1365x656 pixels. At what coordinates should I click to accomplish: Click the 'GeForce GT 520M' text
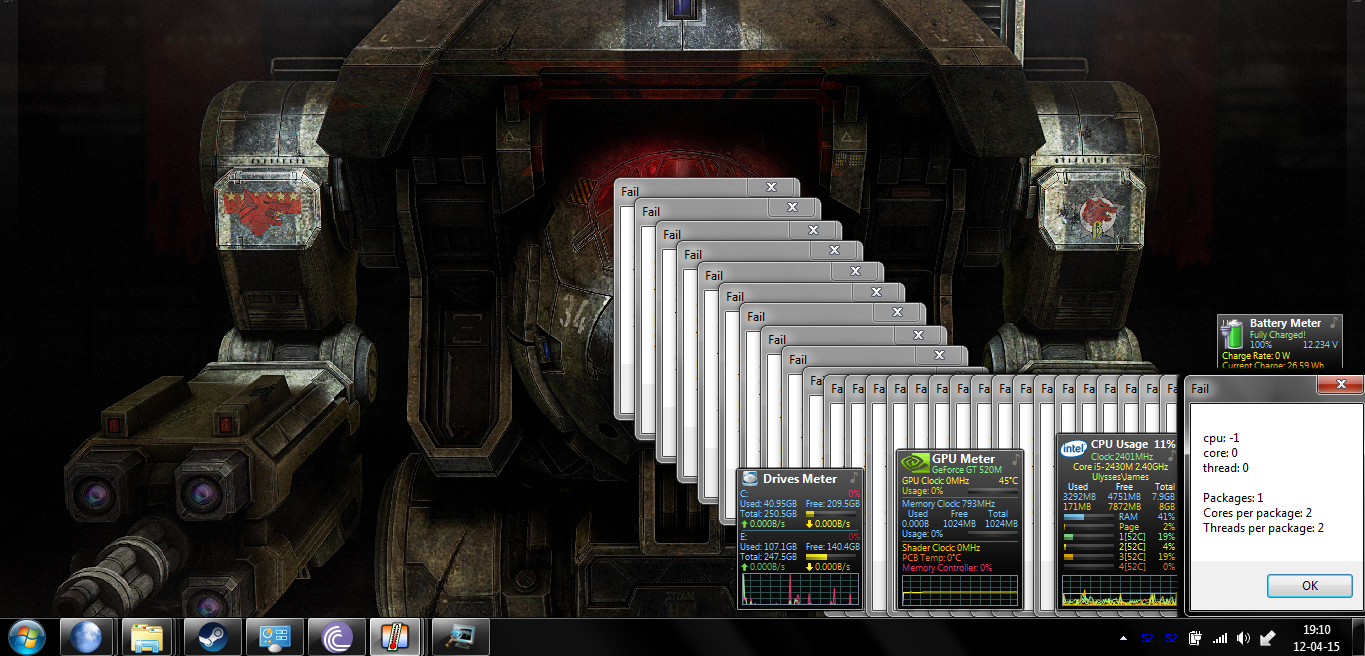[x=966, y=468]
